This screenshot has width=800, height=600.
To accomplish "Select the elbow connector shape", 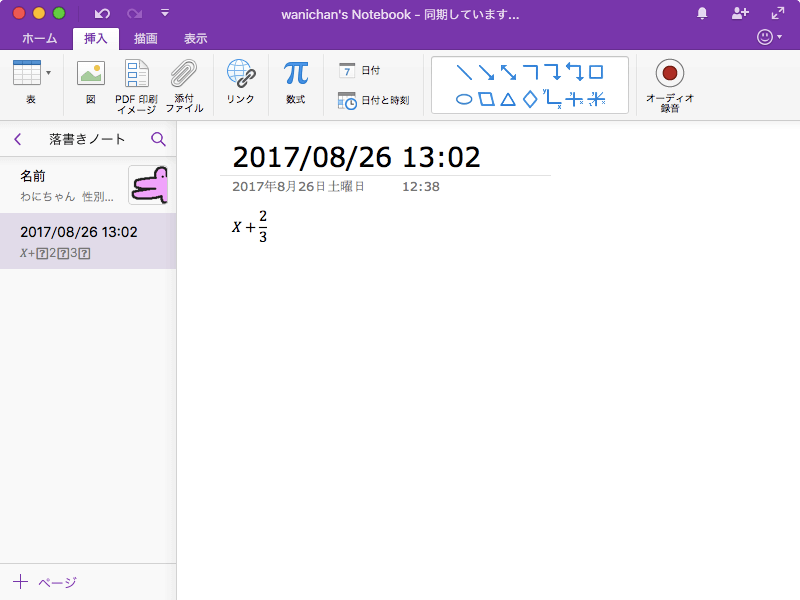I will (531, 72).
